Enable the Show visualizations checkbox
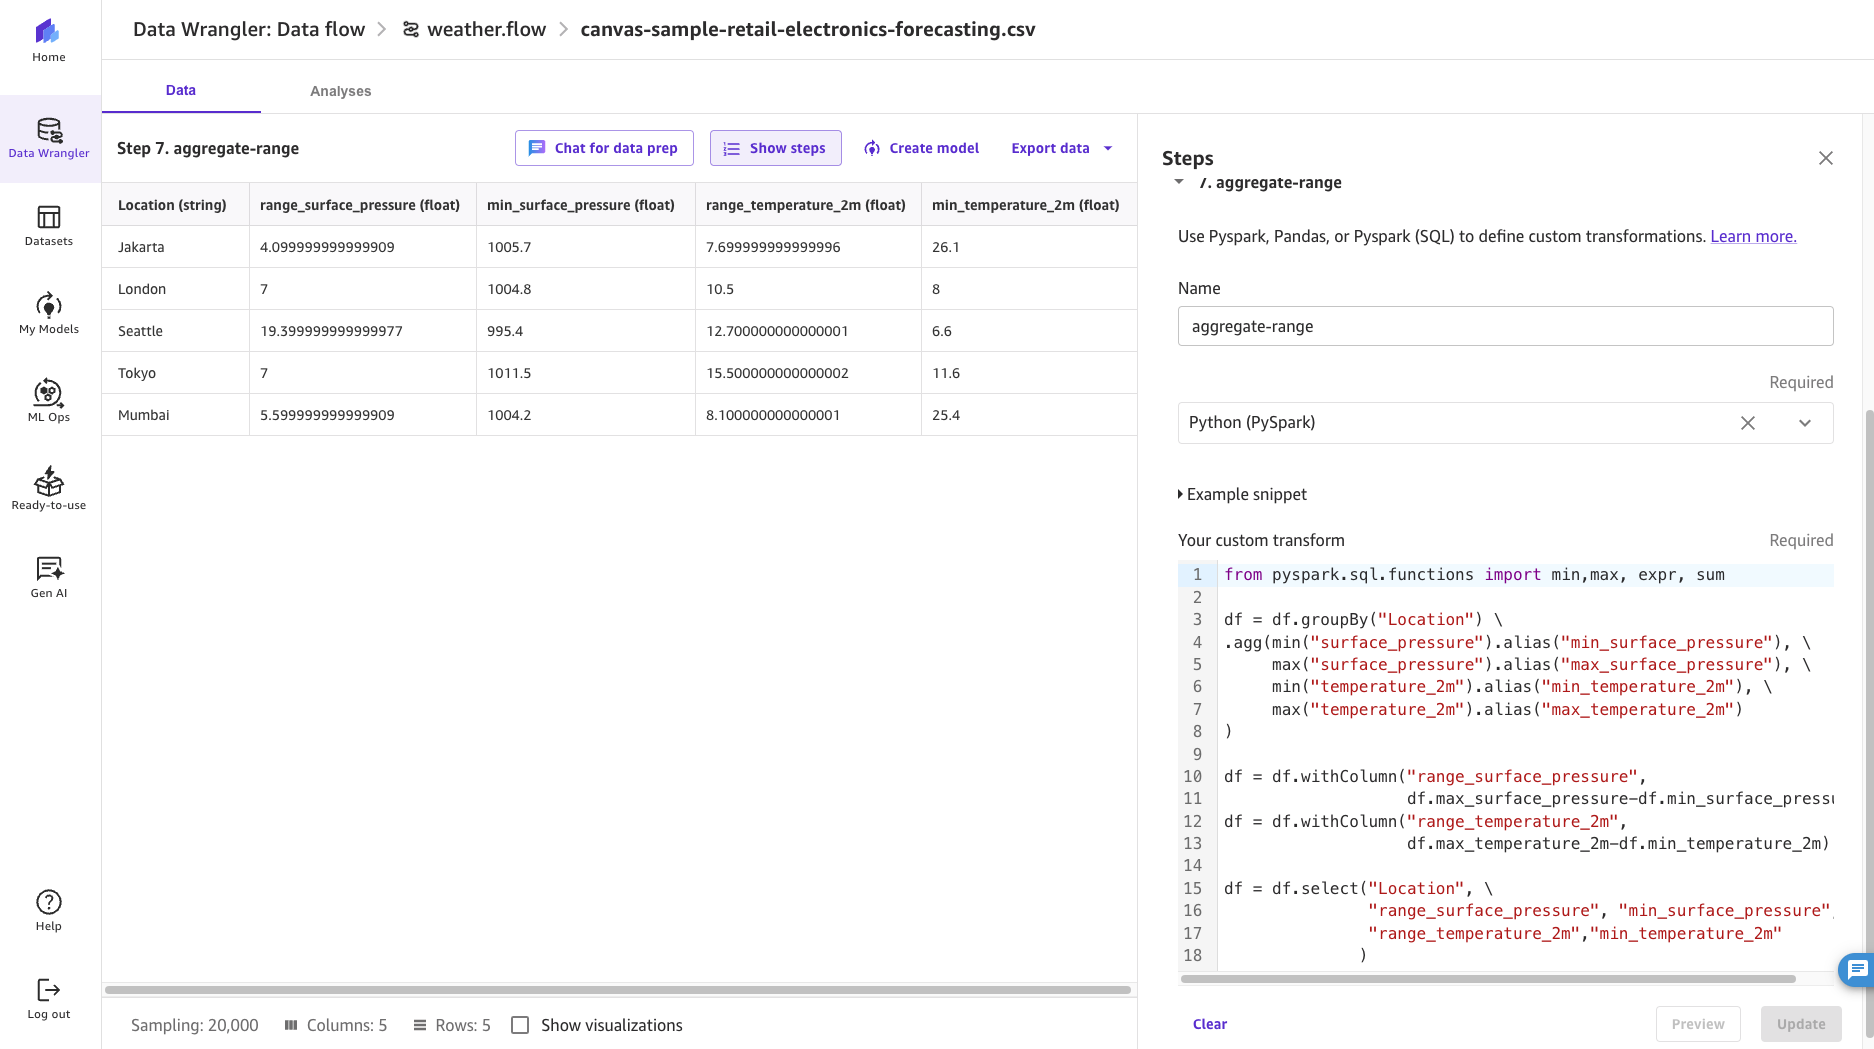 520,1025
